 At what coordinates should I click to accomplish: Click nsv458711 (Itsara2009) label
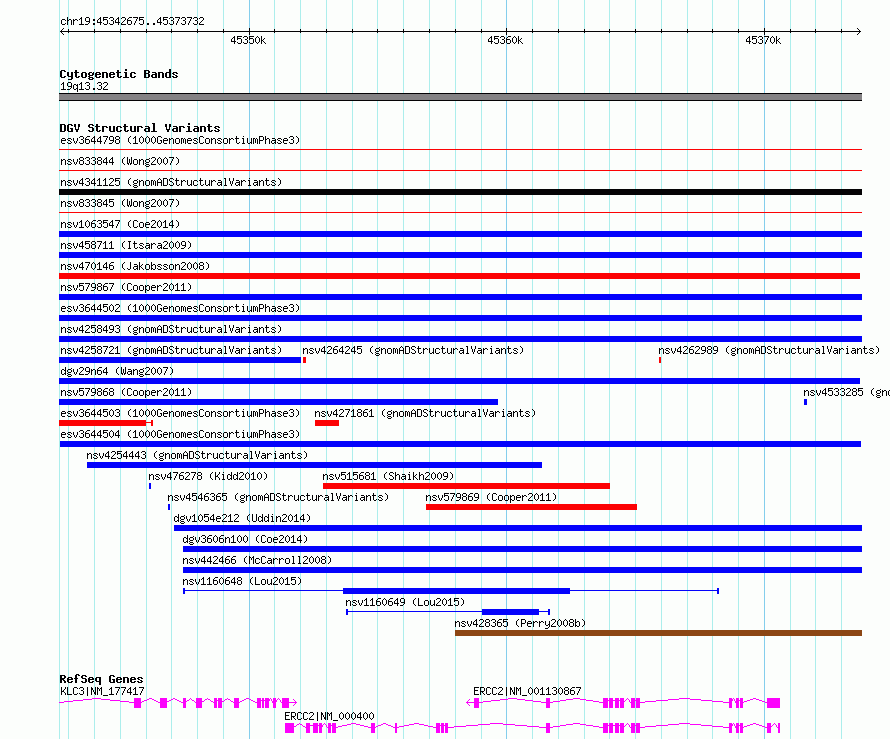tap(126, 245)
